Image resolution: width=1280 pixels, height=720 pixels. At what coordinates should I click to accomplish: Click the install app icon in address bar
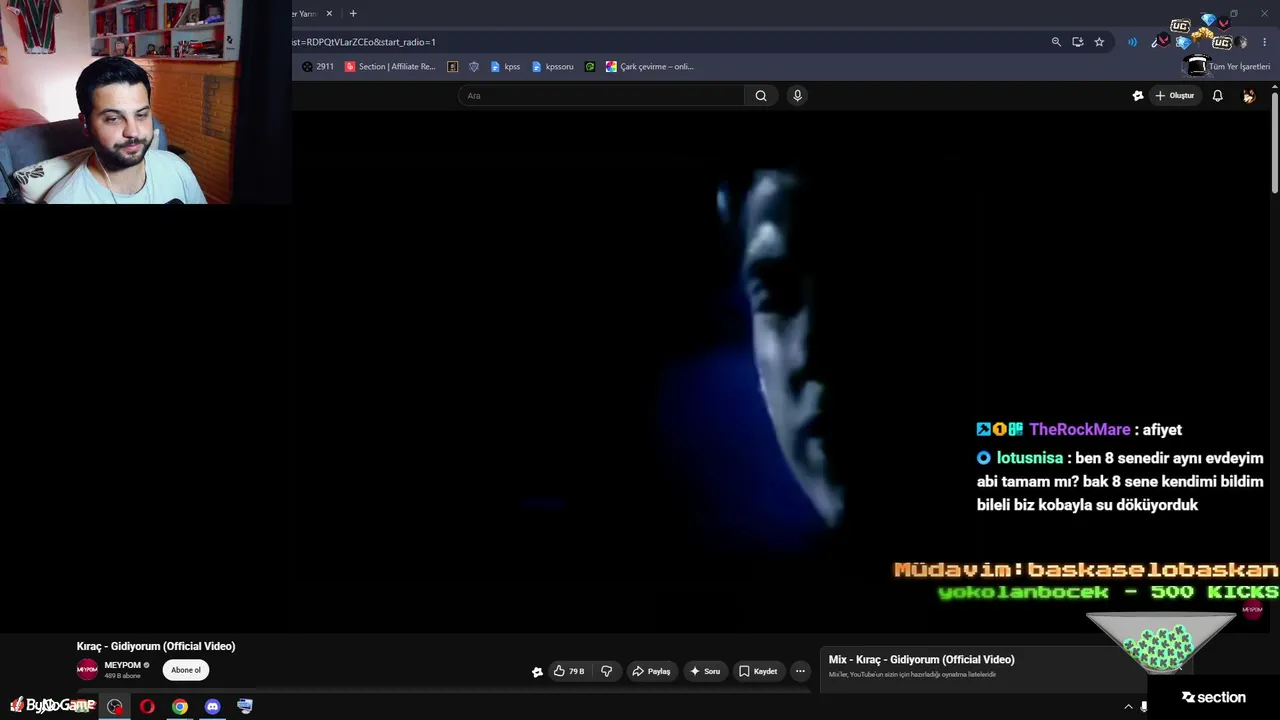click(1077, 42)
